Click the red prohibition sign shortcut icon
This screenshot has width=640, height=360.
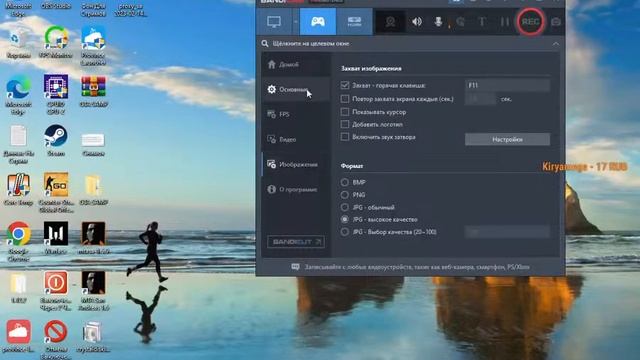(x=56, y=339)
